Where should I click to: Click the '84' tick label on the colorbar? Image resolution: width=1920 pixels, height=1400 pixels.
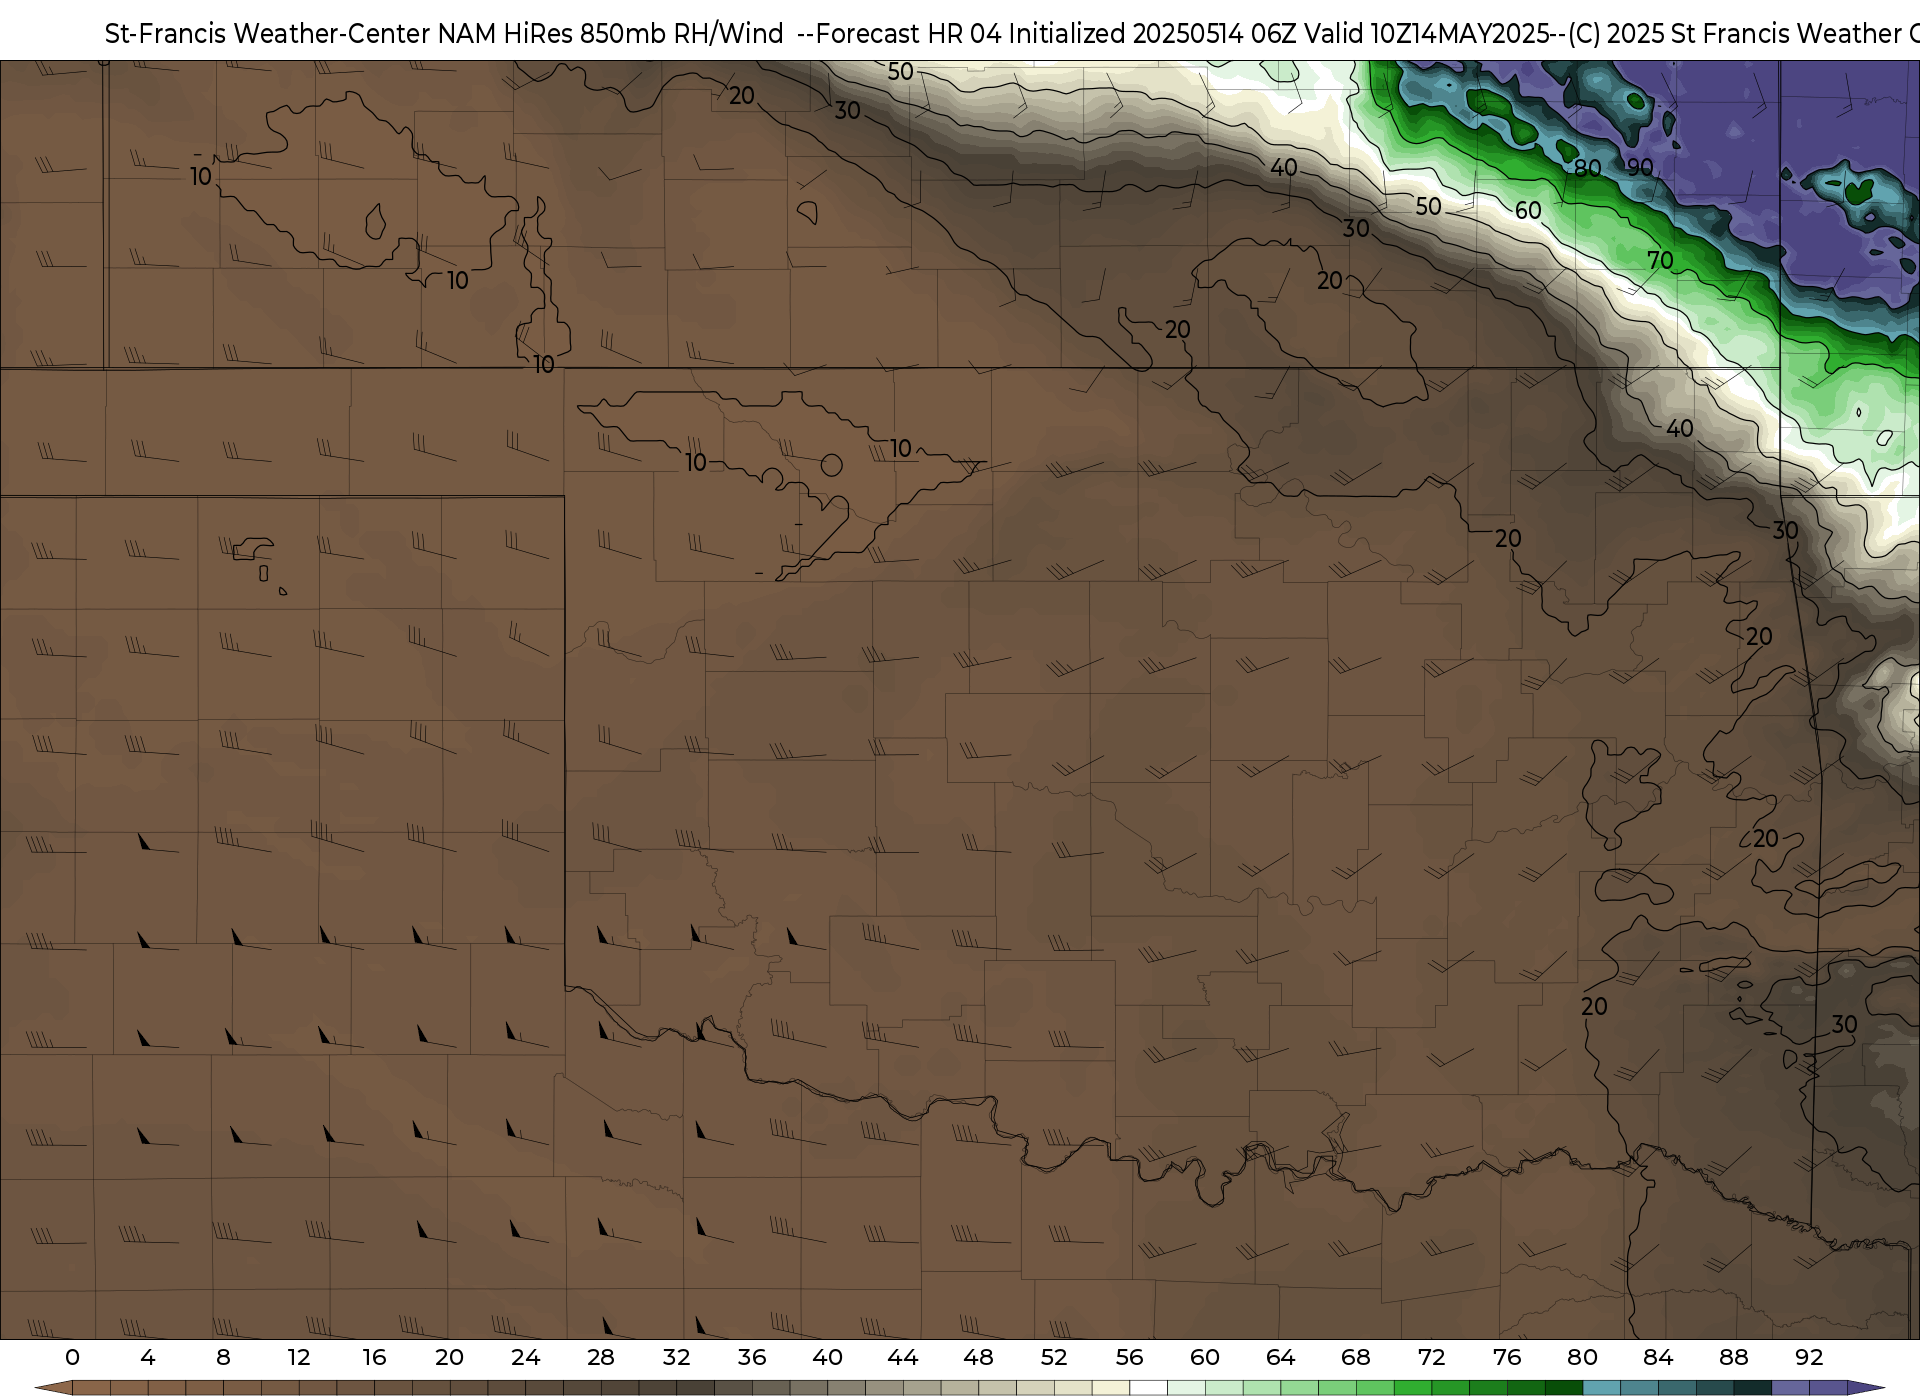click(x=1658, y=1357)
